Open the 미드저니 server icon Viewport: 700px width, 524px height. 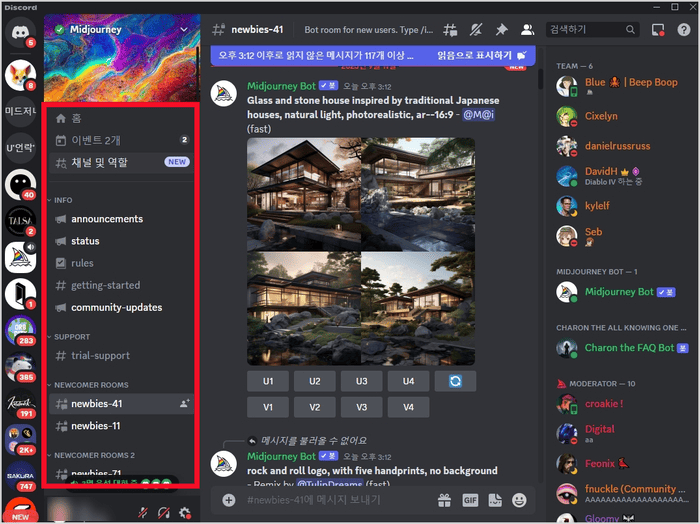20,111
